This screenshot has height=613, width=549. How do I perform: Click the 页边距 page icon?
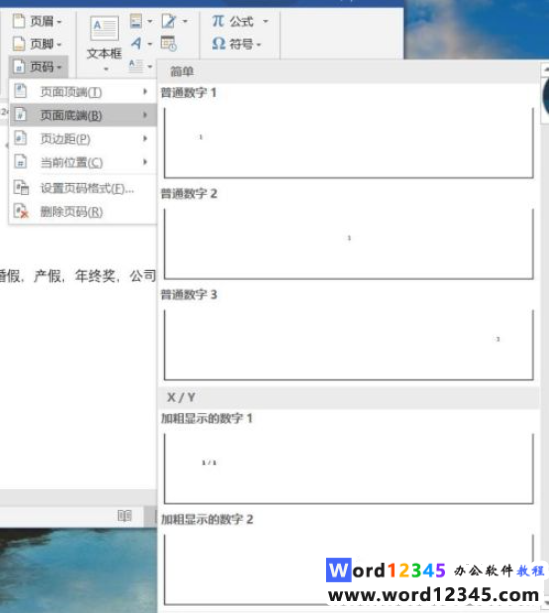tap(20, 138)
